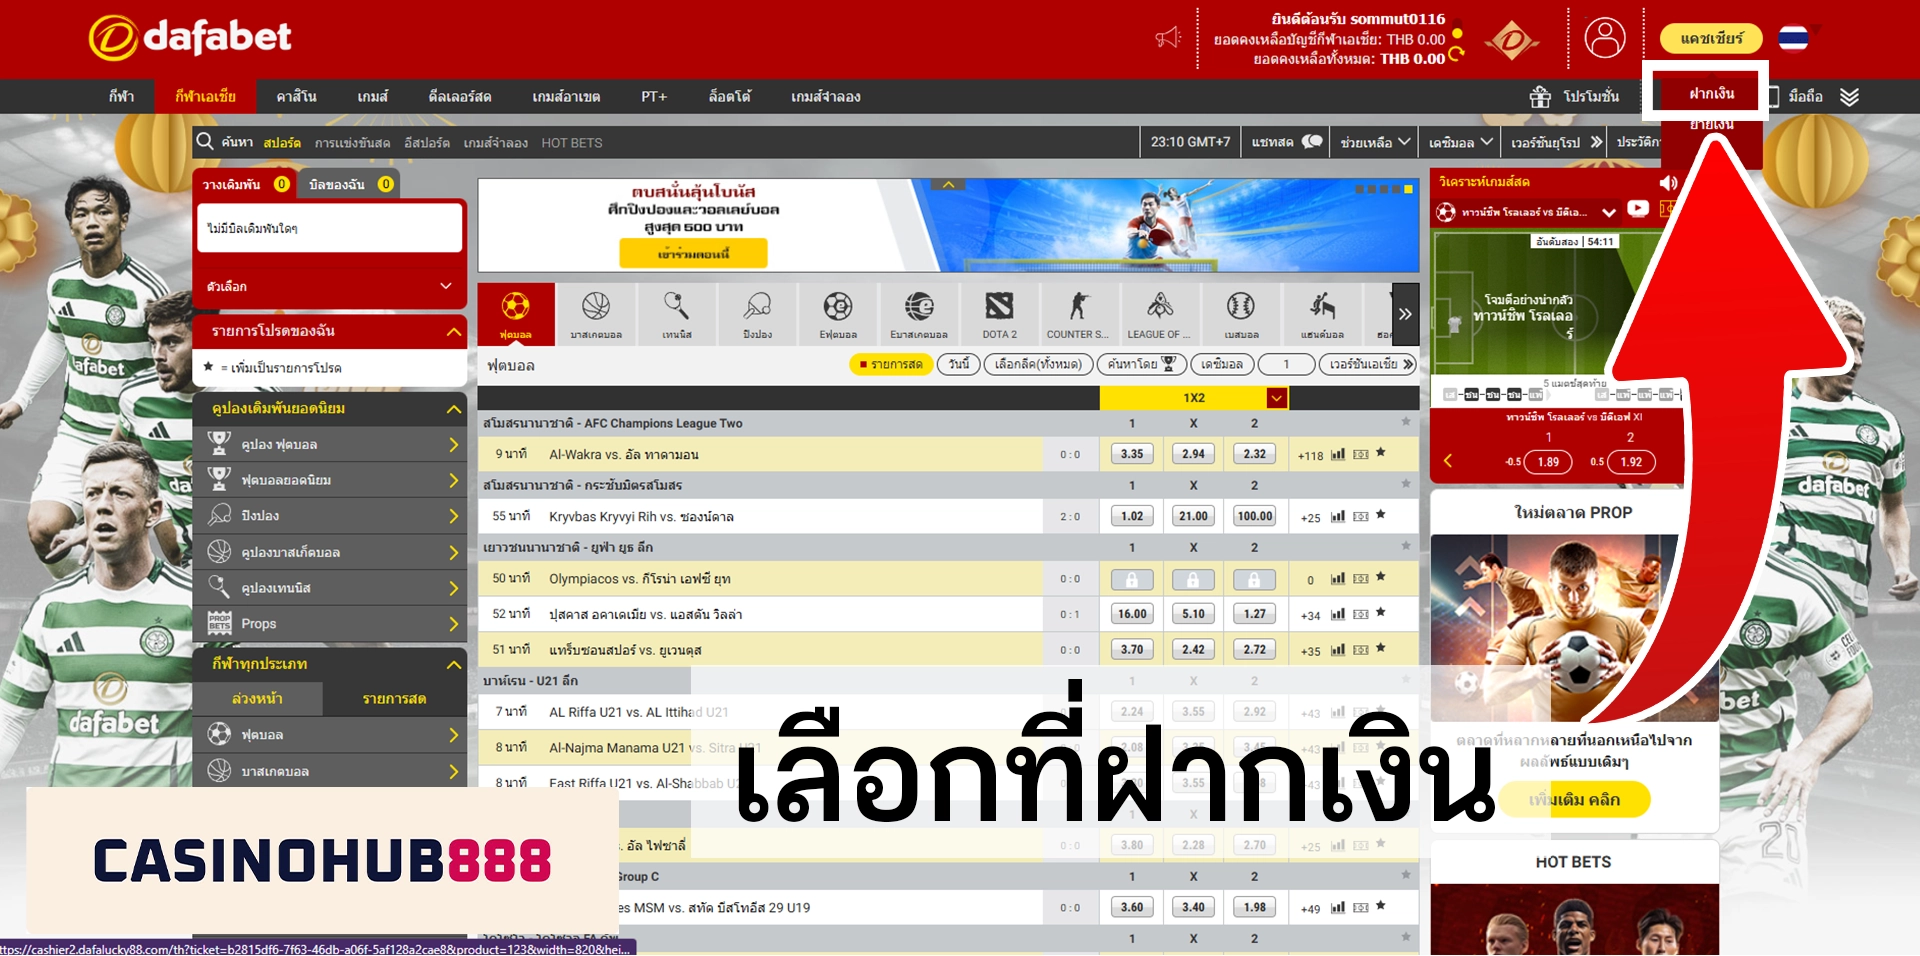Open statistics chart for Al-Wakra match
Screen dimensions: 1920x956
(x=1338, y=454)
